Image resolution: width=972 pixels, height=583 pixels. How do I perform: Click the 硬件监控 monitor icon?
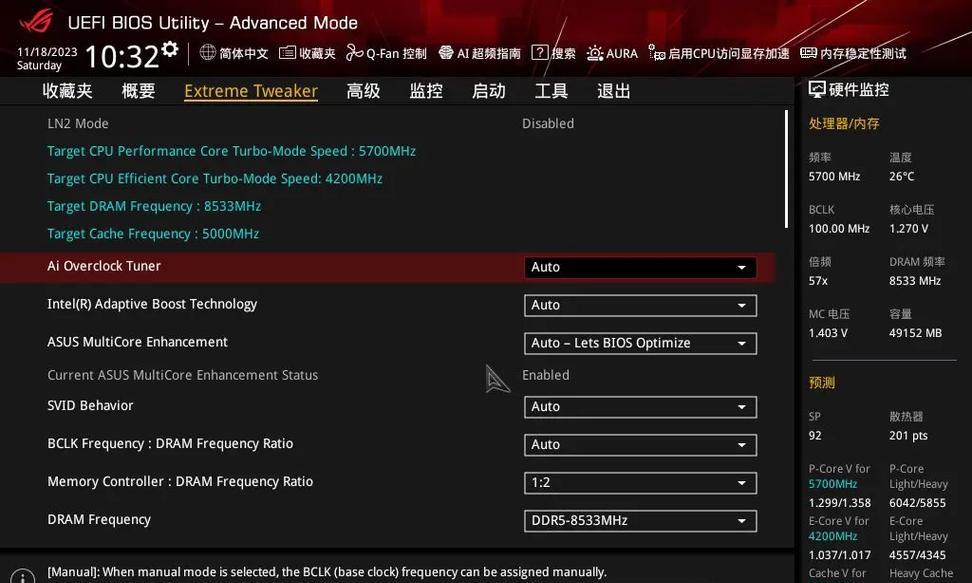pos(817,90)
